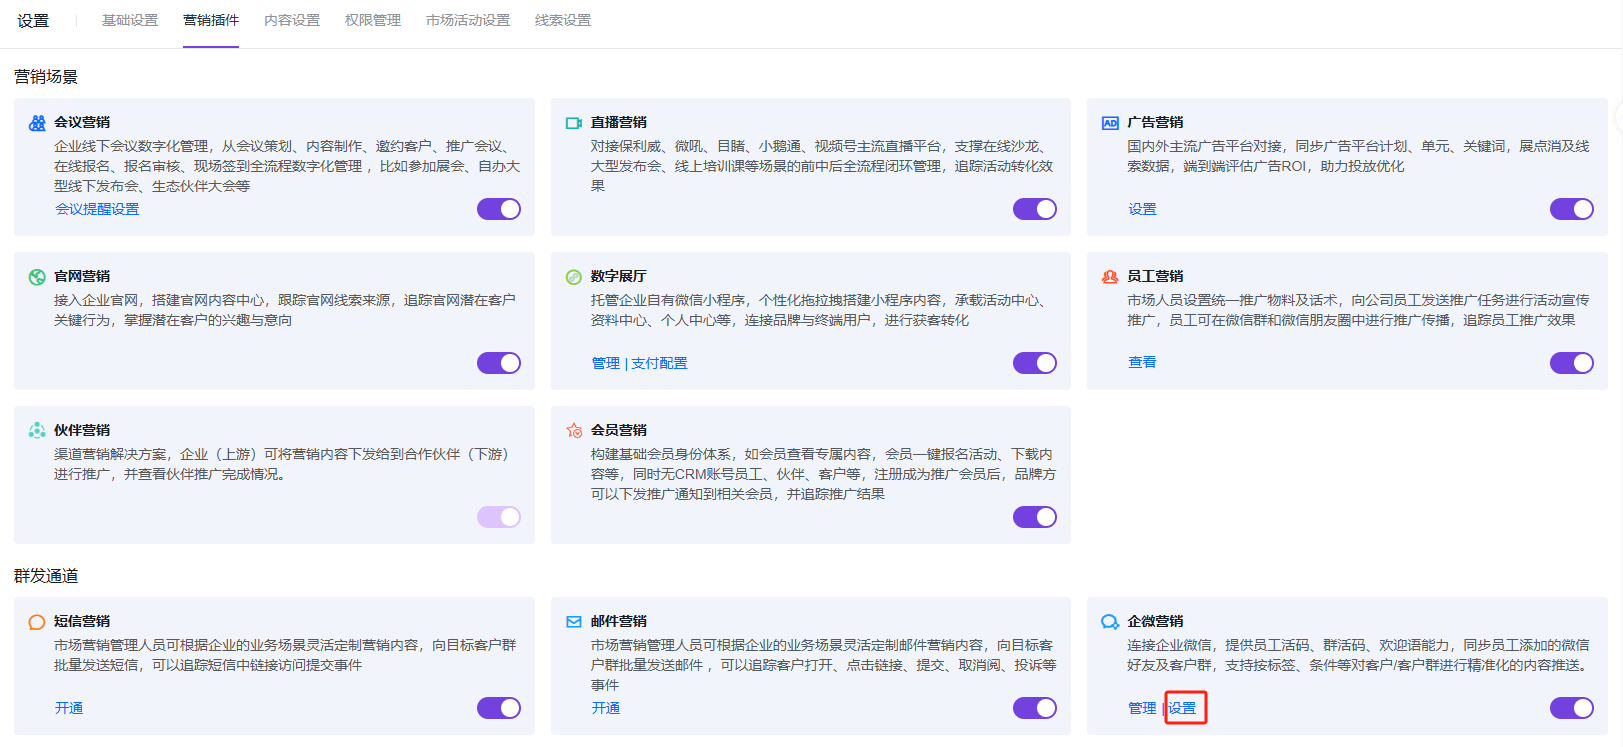Click 设置 link under 企微营销
This screenshot has width=1623, height=747.
pyautogui.click(x=1183, y=708)
